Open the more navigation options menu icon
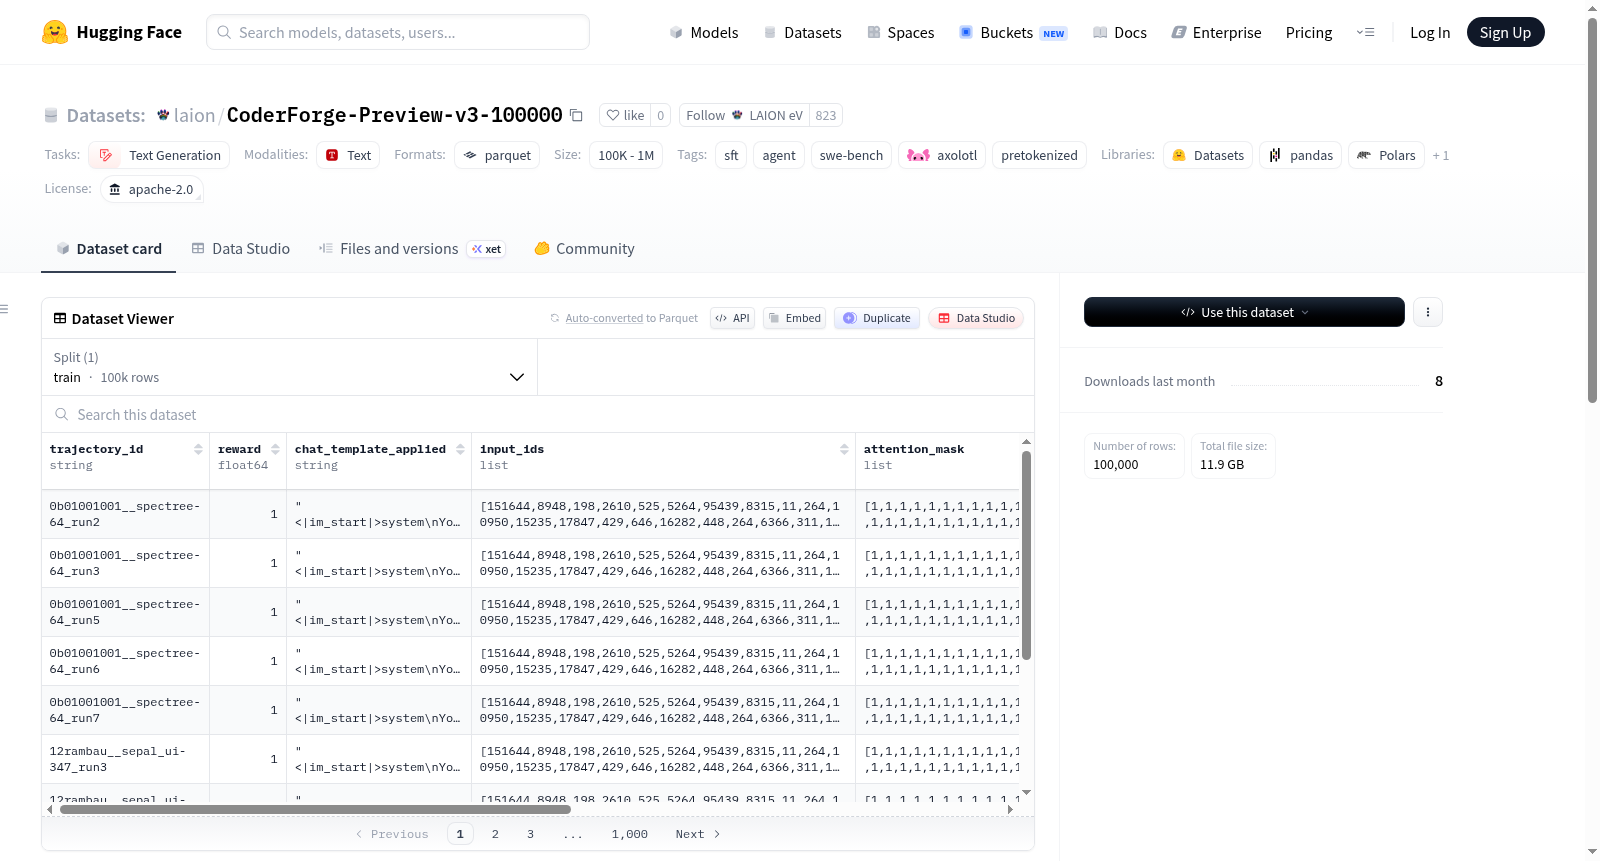The image size is (1600, 861). [x=1365, y=32]
